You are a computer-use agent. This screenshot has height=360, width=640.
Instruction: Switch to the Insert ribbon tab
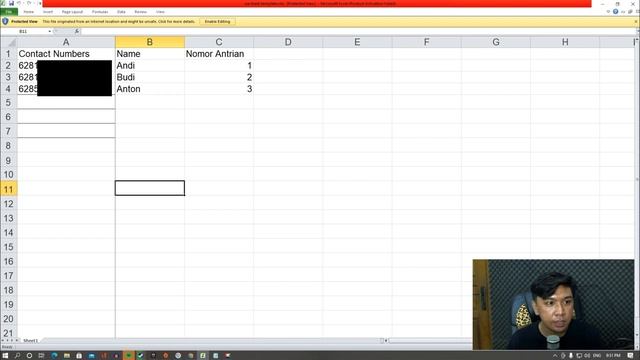point(48,12)
